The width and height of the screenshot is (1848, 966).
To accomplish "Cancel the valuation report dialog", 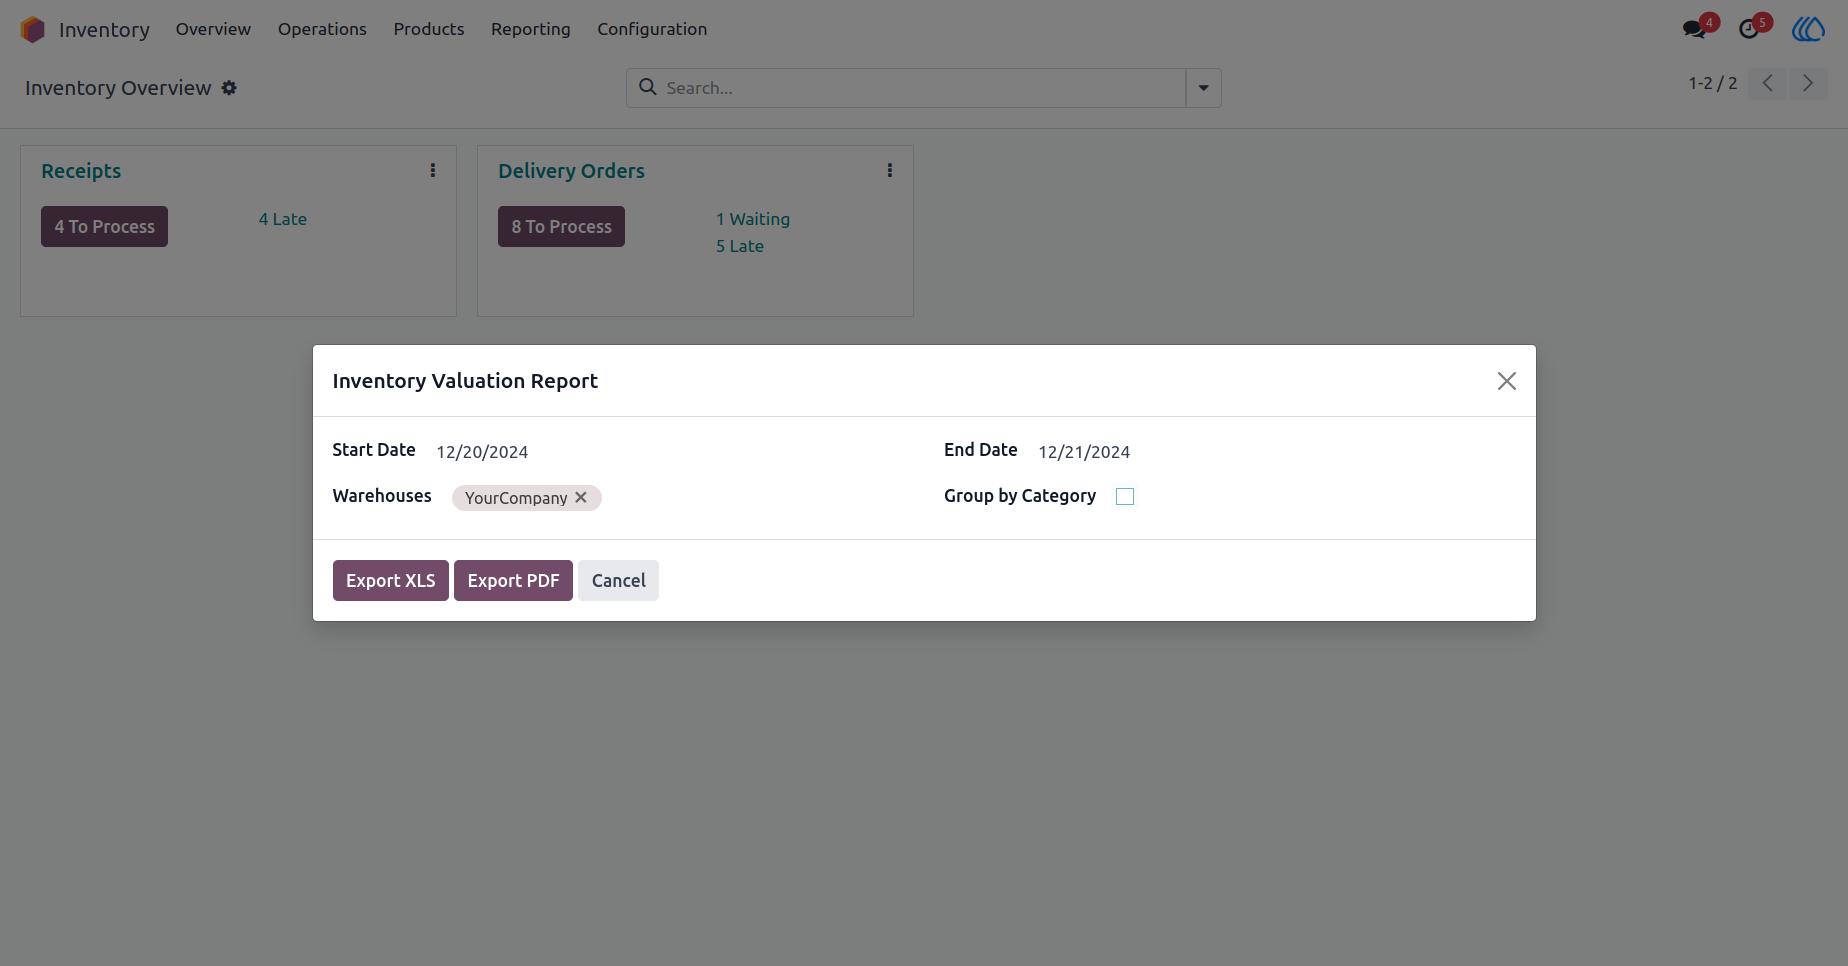I will point(618,581).
